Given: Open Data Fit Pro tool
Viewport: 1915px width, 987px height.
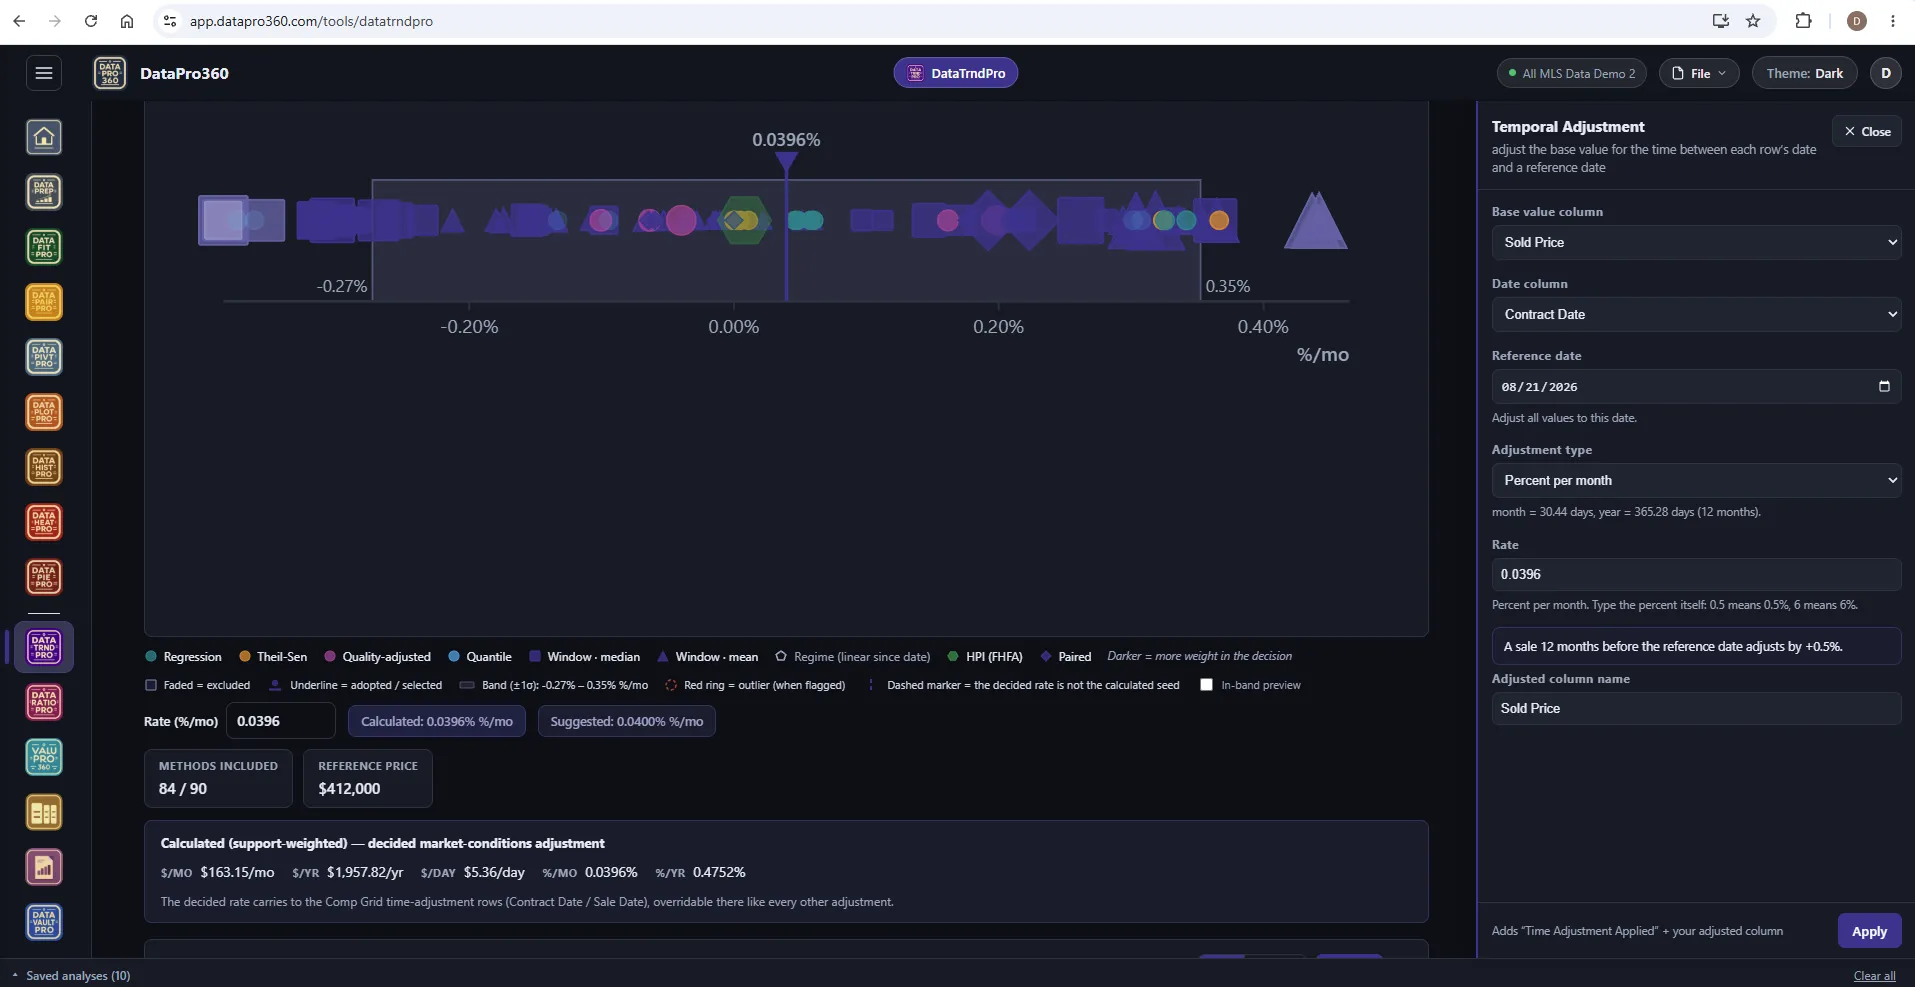Looking at the screenshot, I should (x=44, y=247).
